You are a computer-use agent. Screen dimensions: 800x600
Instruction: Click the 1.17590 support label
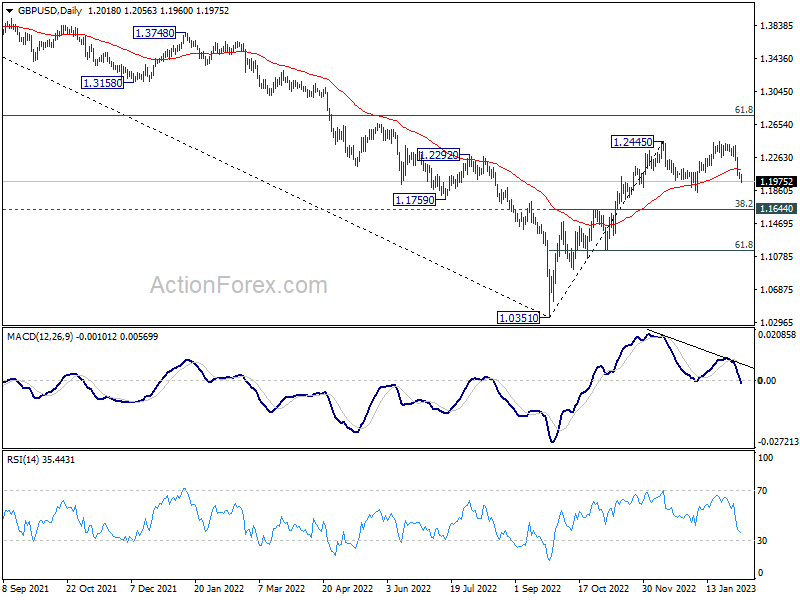click(x=413, y=200)
